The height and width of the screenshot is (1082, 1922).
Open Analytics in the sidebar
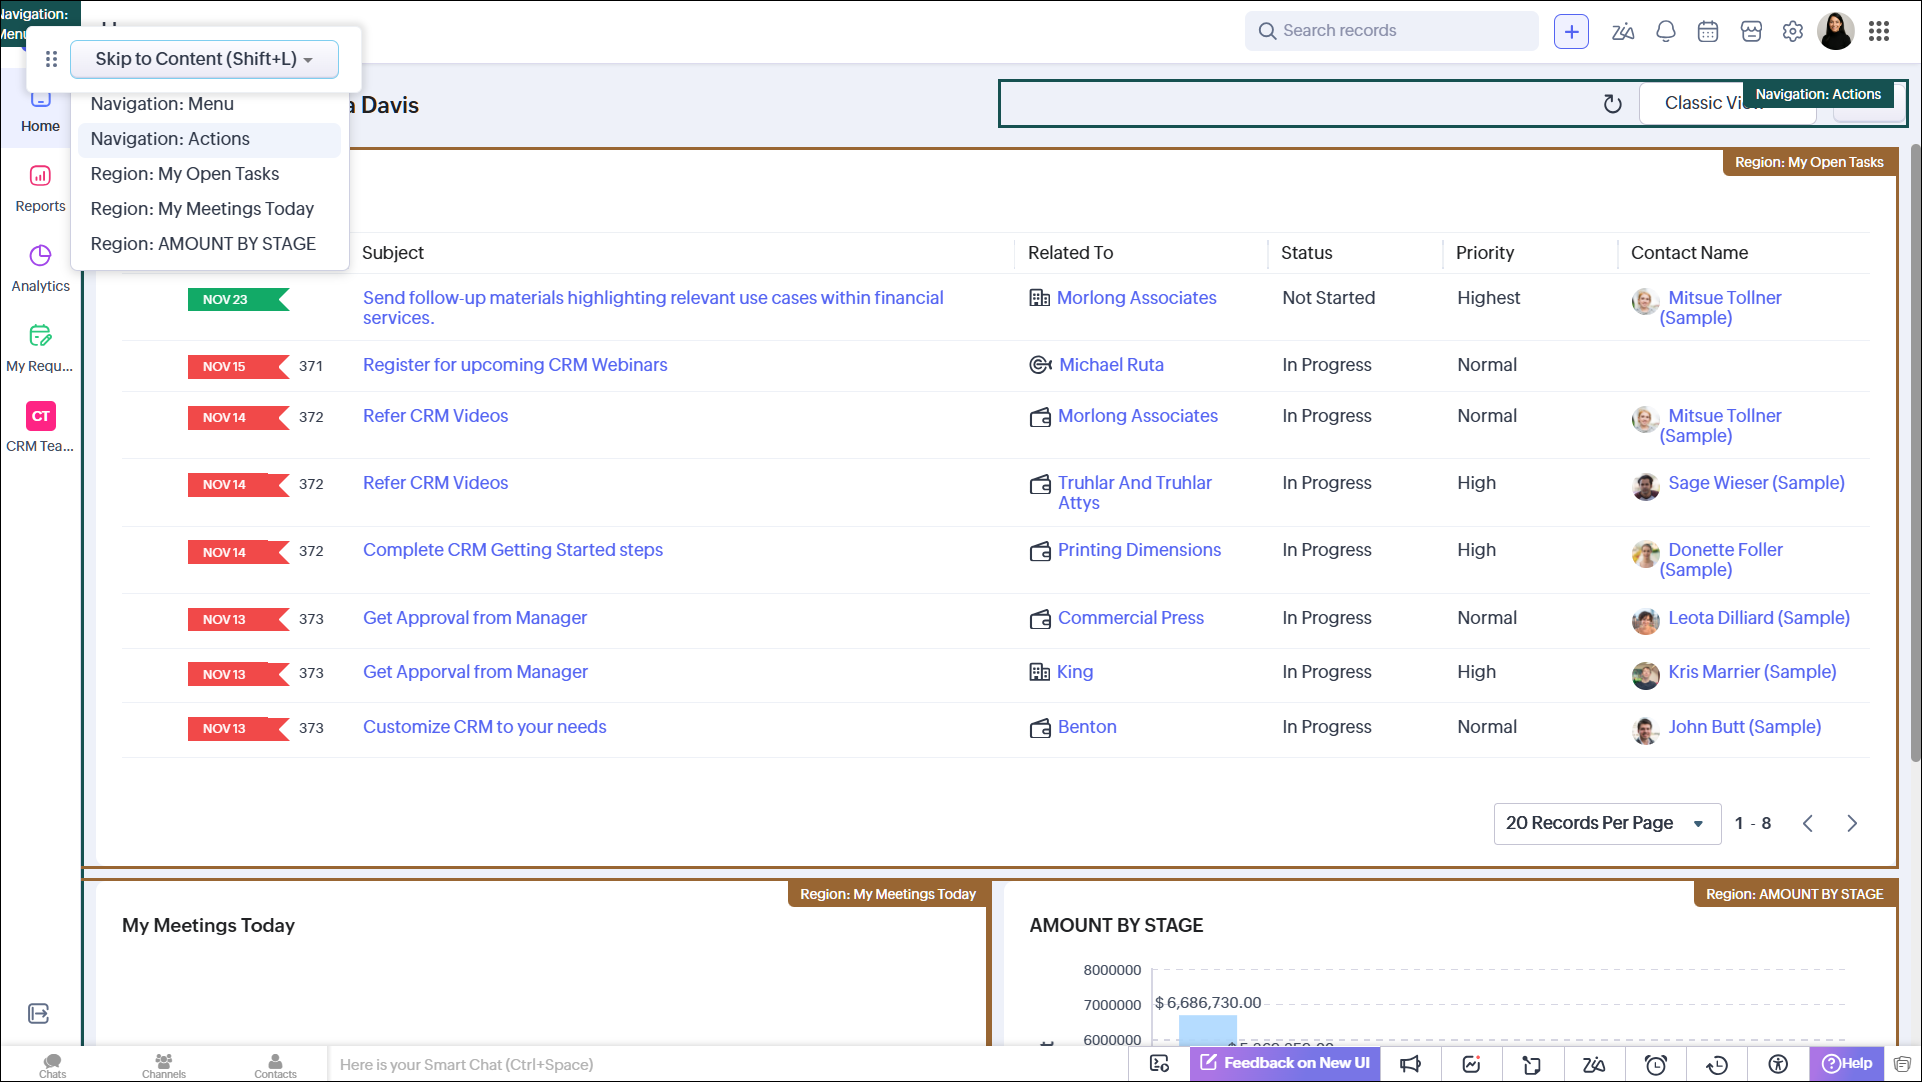pyautogui.click(x=40, y=268)
